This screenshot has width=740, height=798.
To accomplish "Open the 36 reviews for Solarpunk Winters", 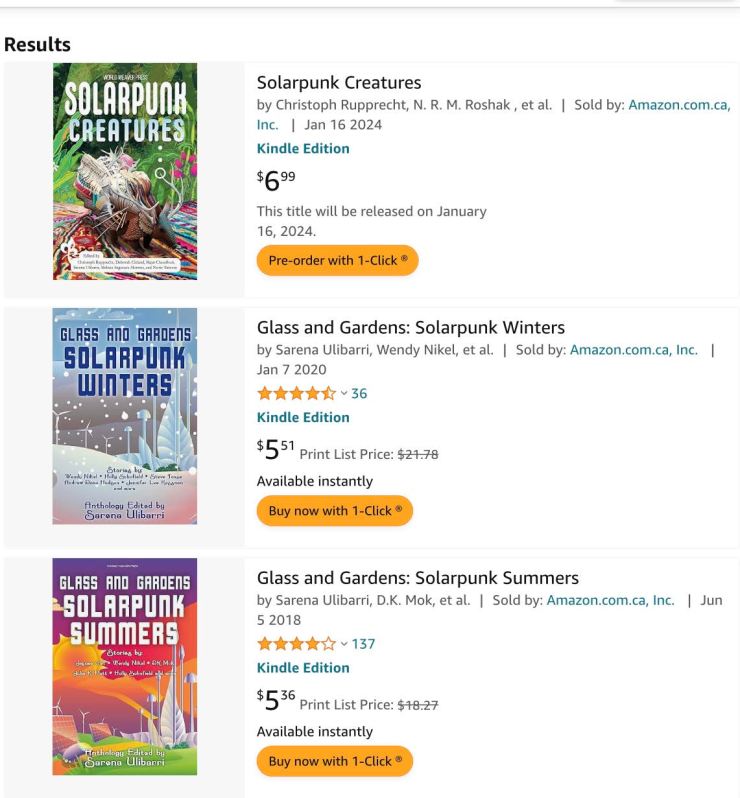I will (359, 394).
